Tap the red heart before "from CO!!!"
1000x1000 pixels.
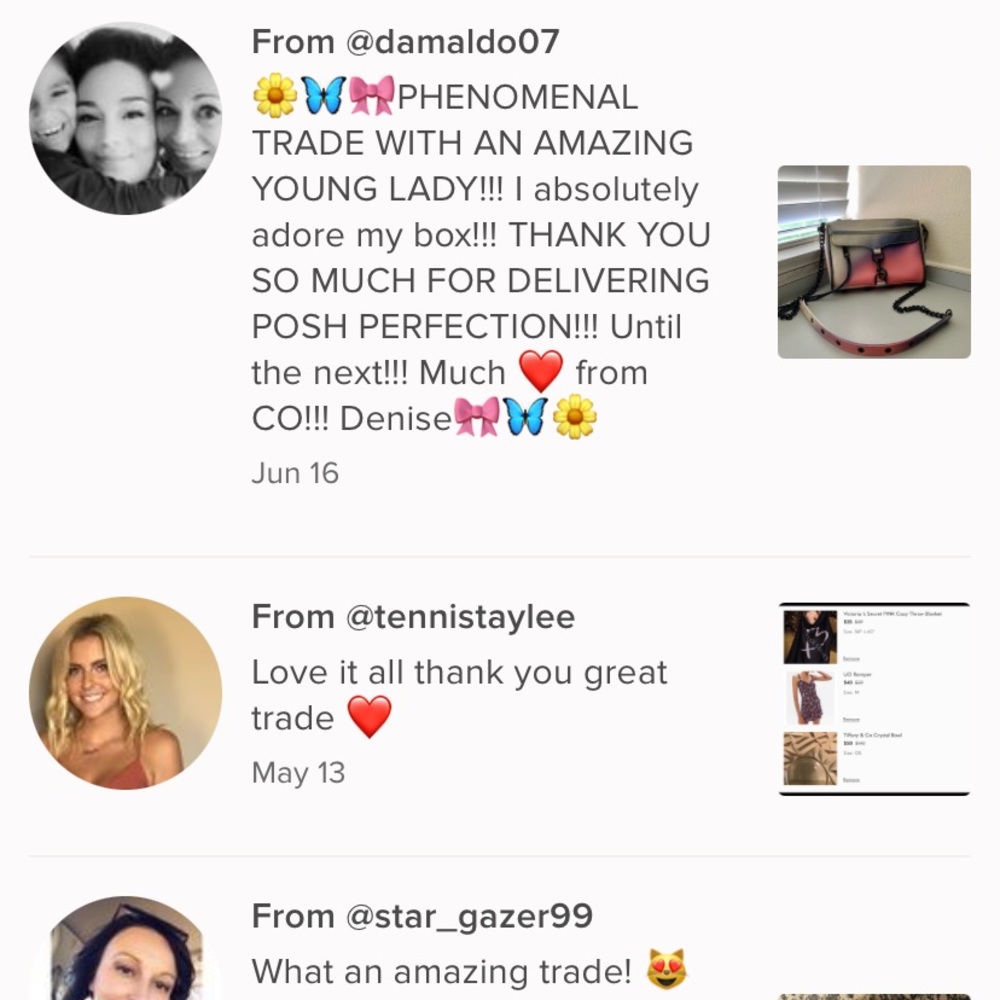pos(541,373)
